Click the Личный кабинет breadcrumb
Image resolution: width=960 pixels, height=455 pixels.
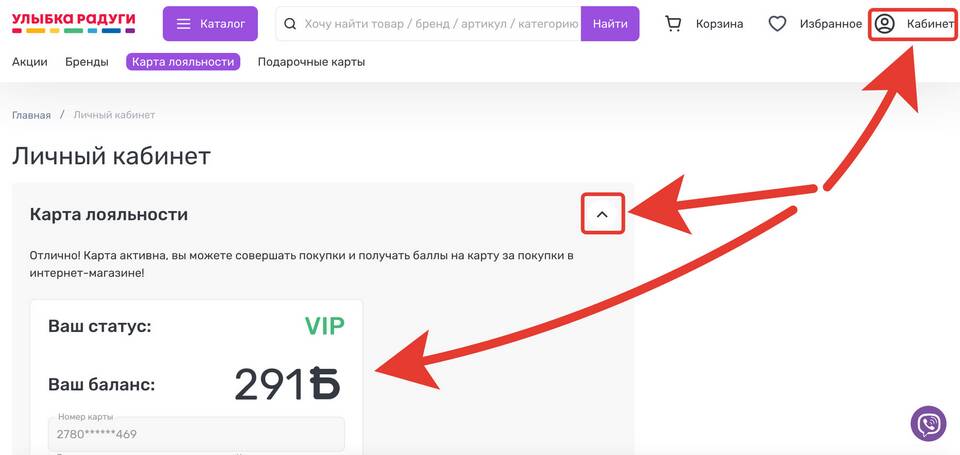pyautogui.click(x=114, y=115)
